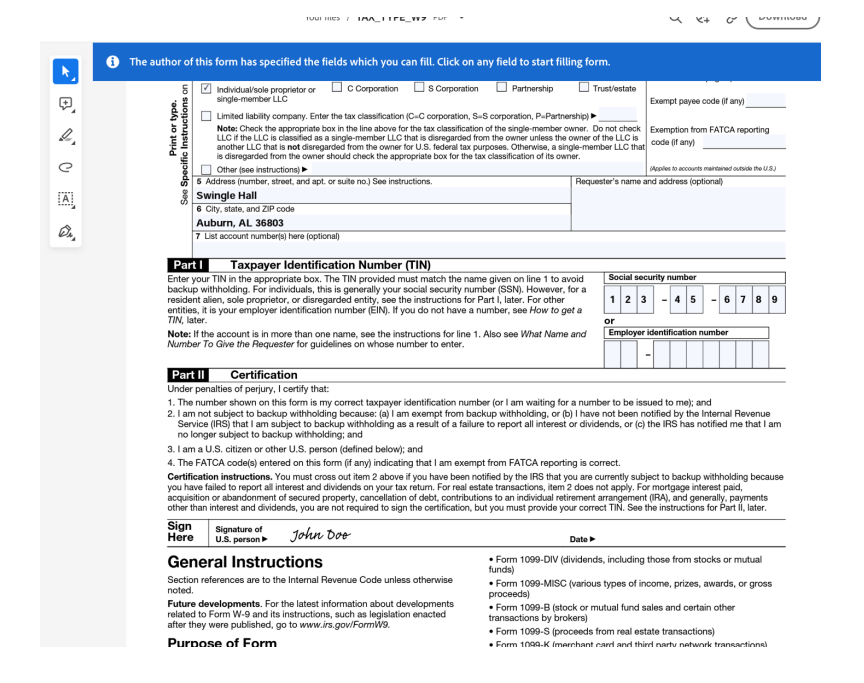Click the "Sign Here" label

point(180,532)
